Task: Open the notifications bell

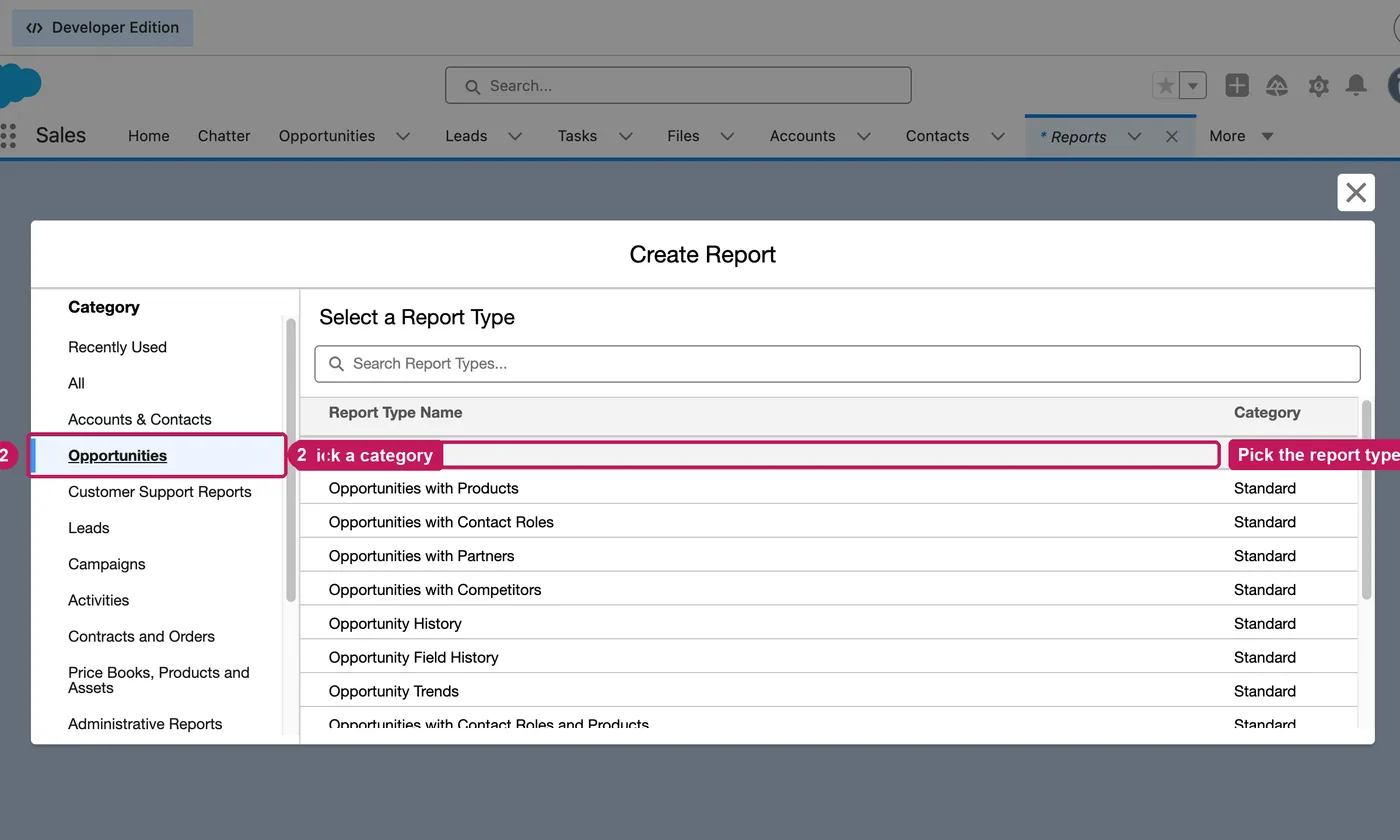Action: coord(1356,86)
